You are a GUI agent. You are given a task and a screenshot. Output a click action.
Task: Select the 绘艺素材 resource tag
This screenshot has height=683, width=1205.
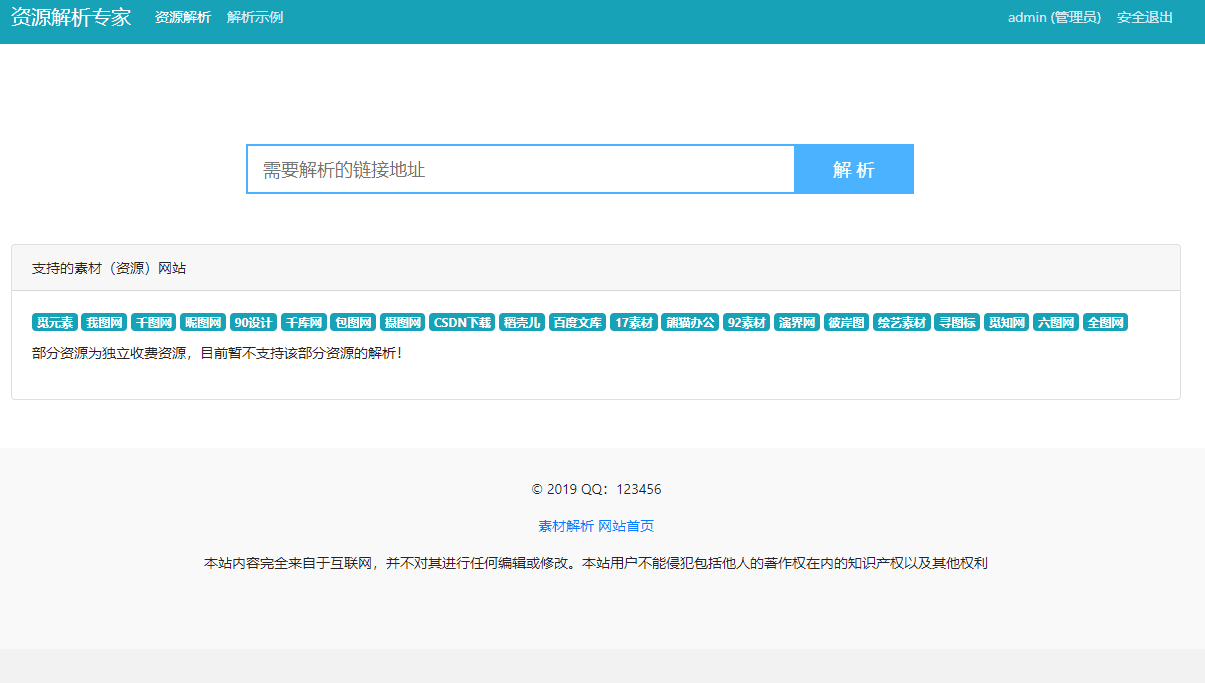click(x=902, y=322)
